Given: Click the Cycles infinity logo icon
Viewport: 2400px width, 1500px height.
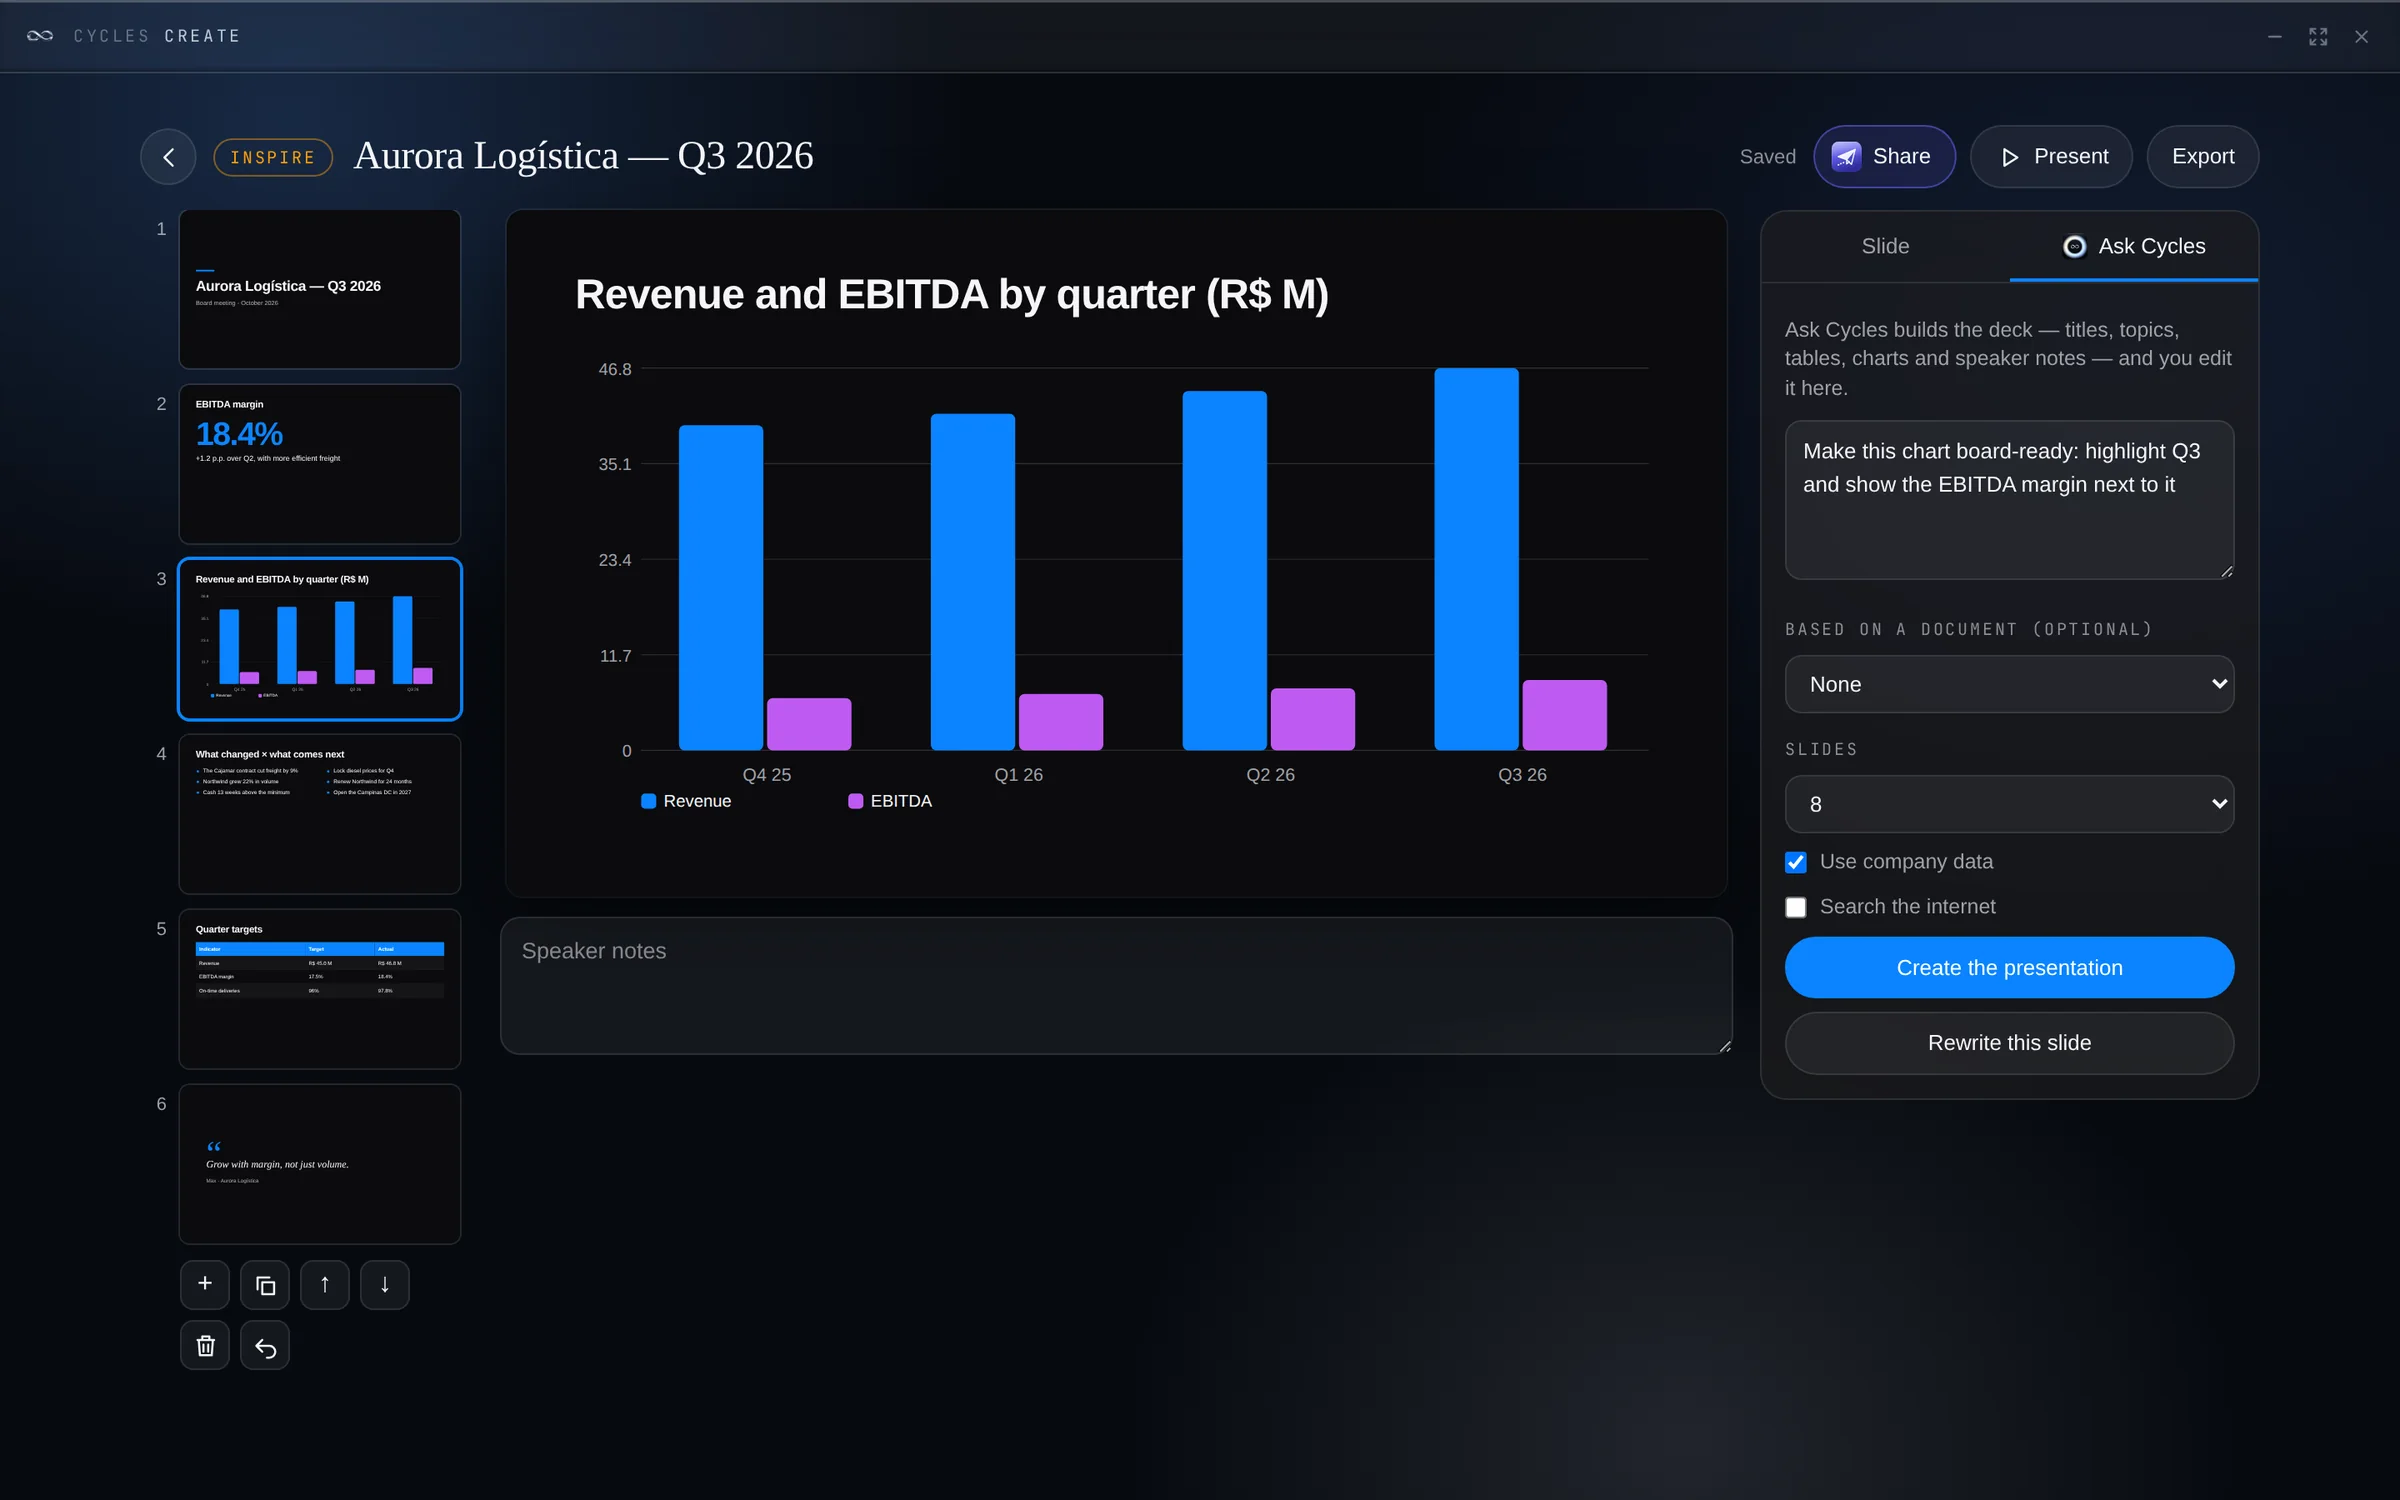Looking at the screenshot, I should coord(40,36).
